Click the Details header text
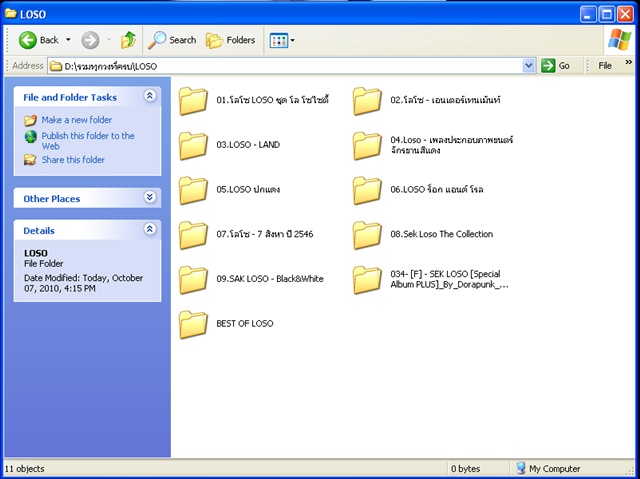 coord(39,231)
